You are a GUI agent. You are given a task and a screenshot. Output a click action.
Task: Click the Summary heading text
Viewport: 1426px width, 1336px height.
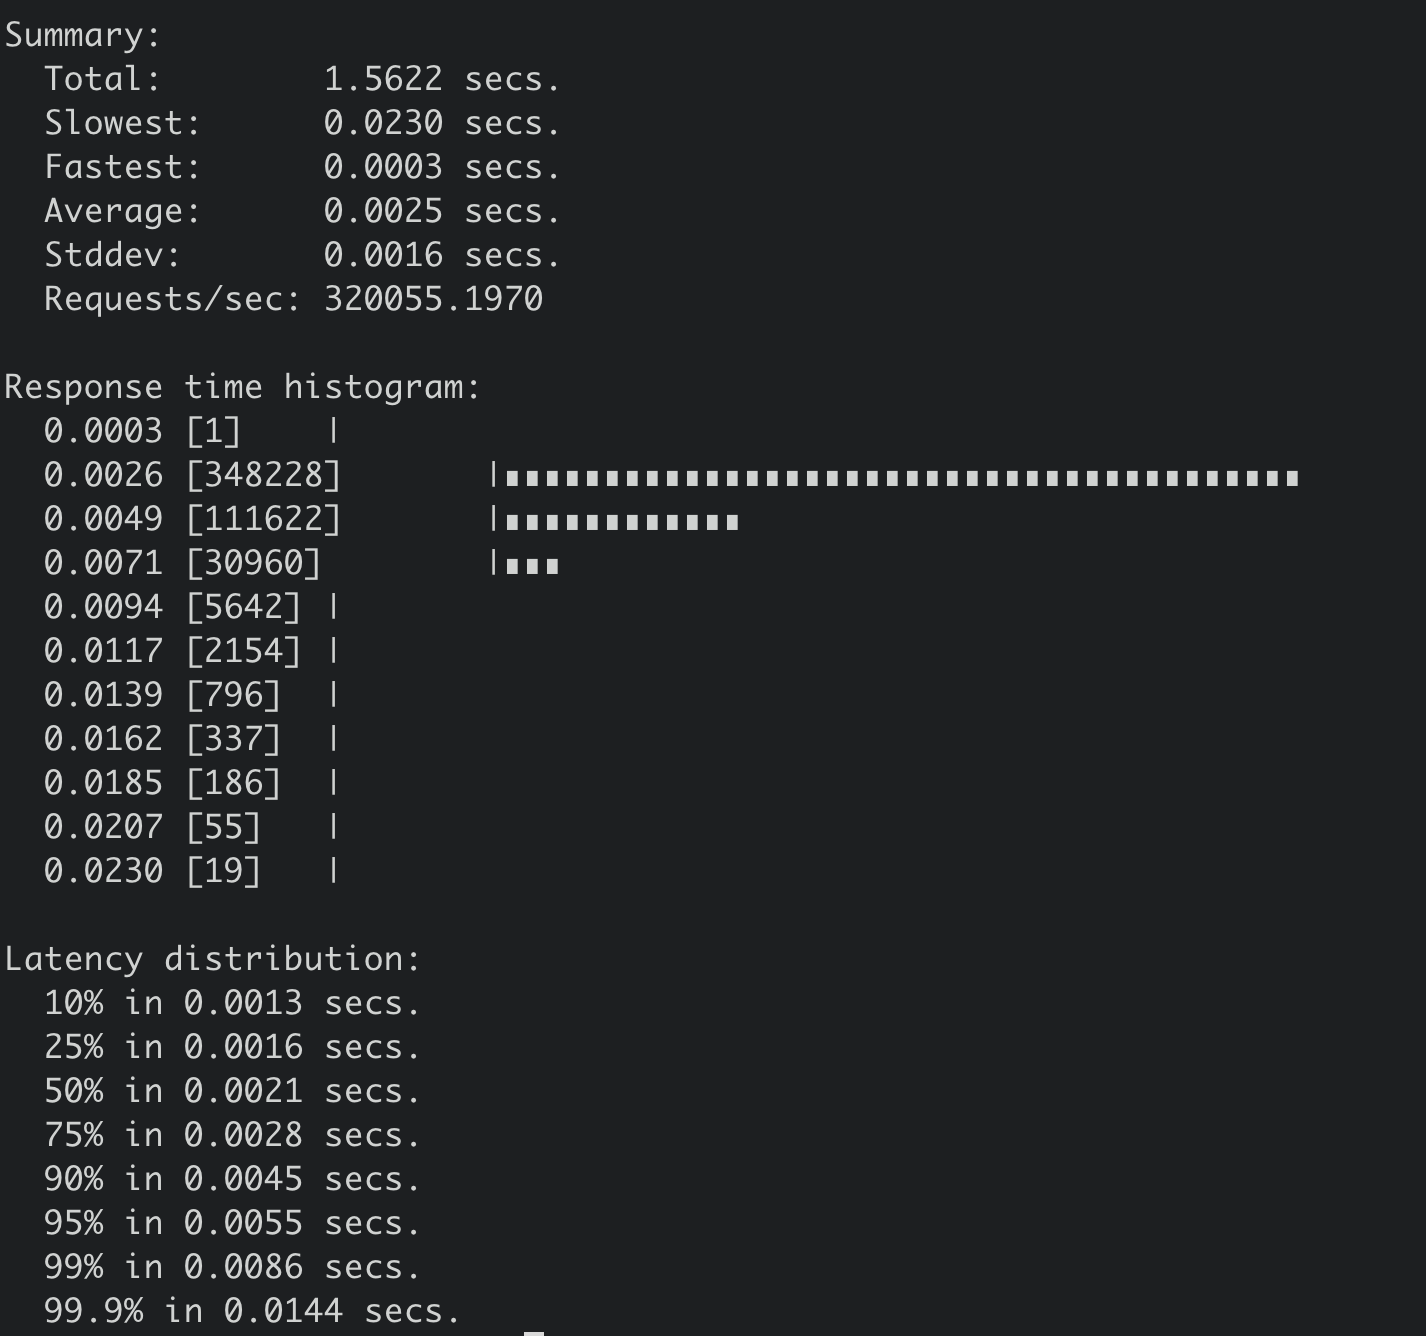tap(82, 36)
